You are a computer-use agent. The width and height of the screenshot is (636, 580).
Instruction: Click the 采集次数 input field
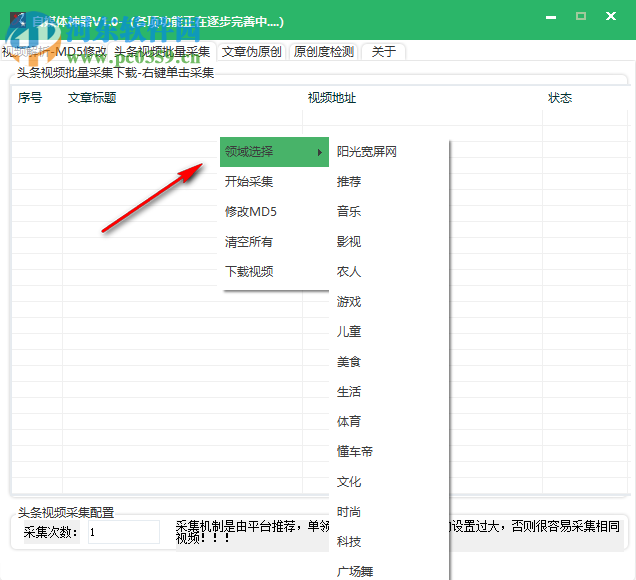pyautogui.click(x=124, y=532)
